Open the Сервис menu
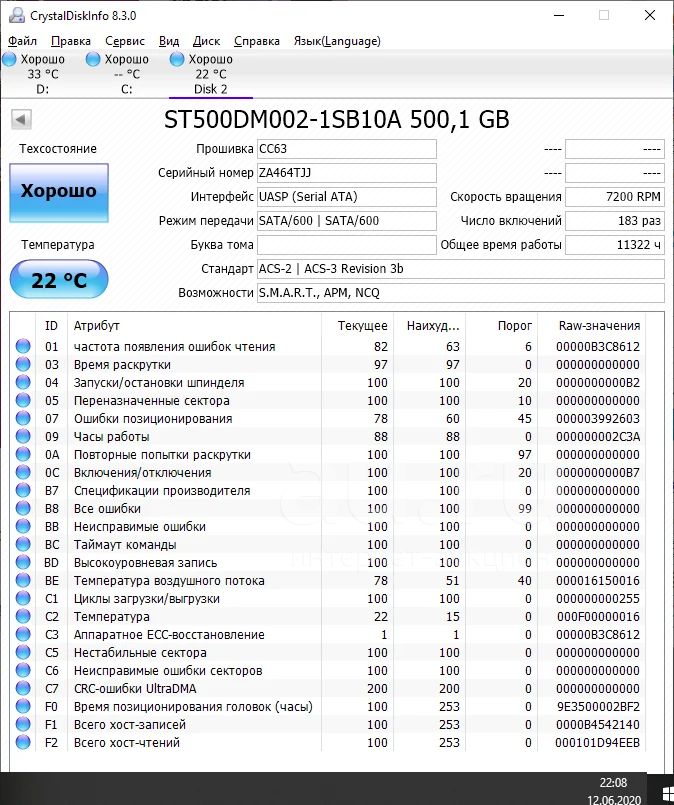The width and height of the screenshot is (674, 805). pos(125,41)
